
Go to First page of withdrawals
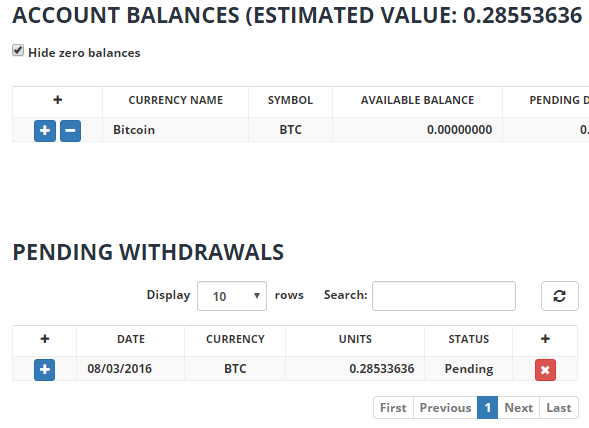(393, 408)
